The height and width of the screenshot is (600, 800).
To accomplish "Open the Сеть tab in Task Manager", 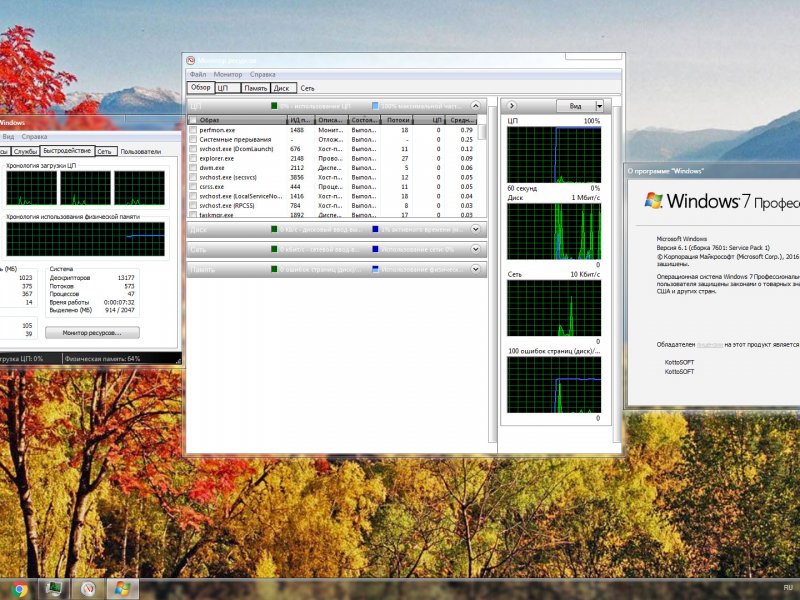I will tap(105, 152).
